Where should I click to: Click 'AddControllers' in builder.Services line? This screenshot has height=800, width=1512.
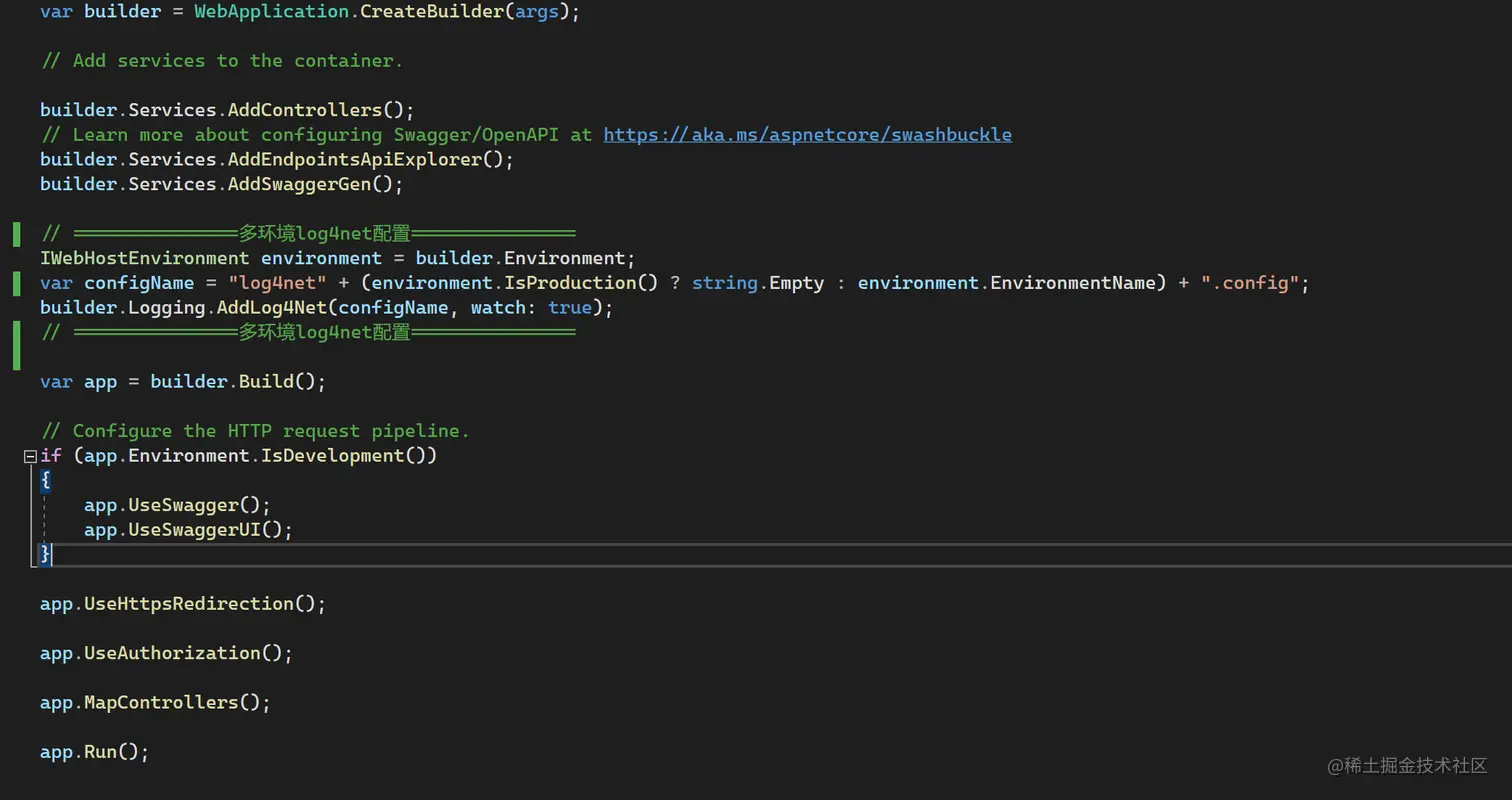pyautogui.click(x=305, y=110)
